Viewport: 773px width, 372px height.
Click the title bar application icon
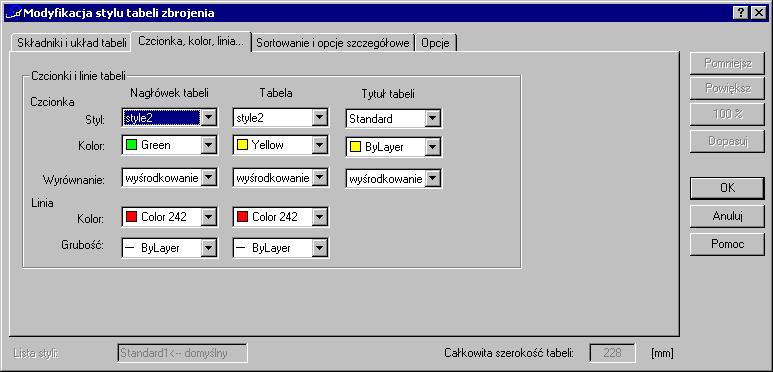coord(13,13)
